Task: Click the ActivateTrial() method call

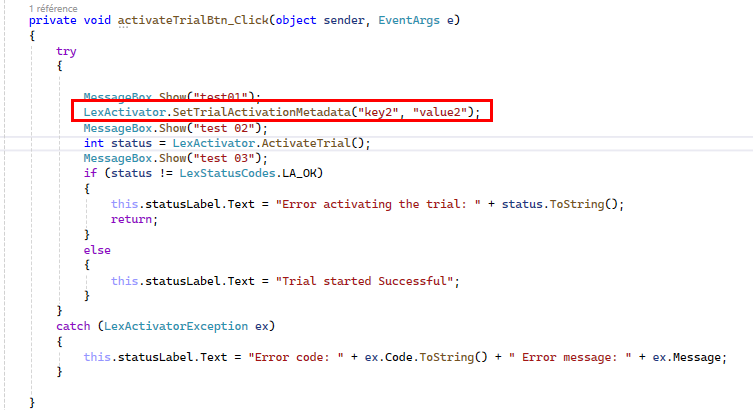Action: (x=313, y=143)
